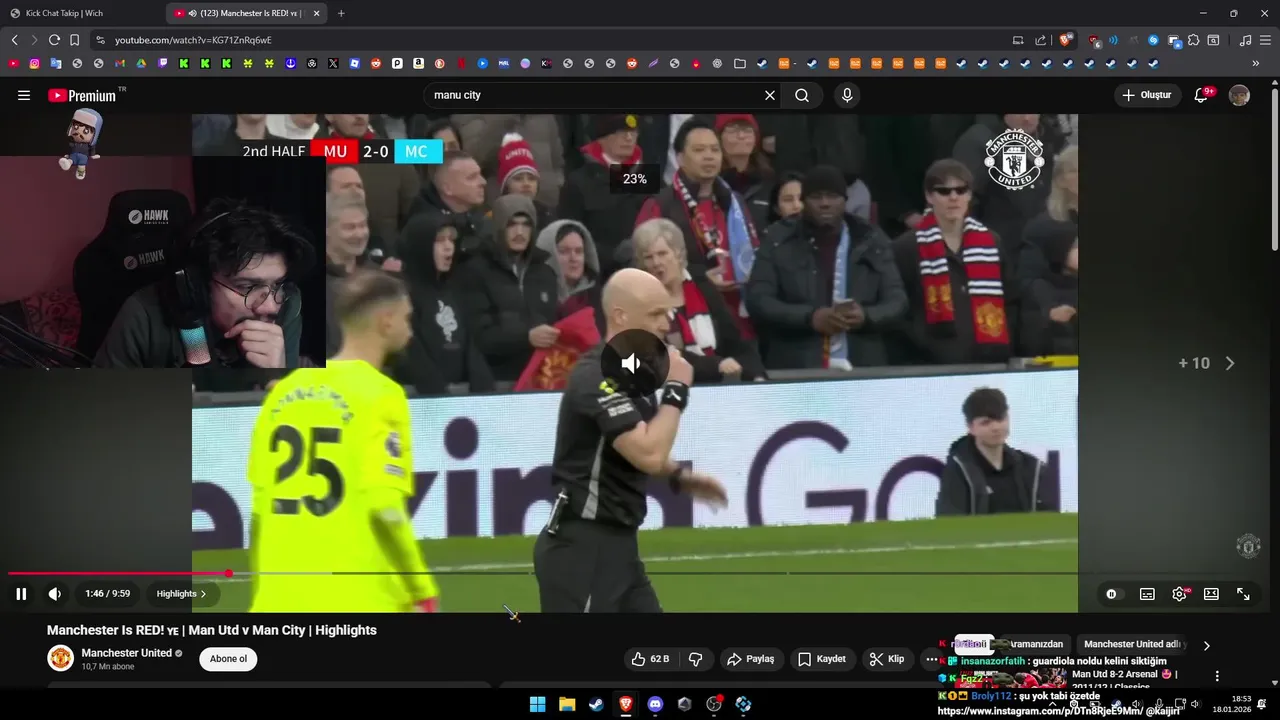1280x720 pixels.
Task: Open options for Man Utd 8-2 Arsenal video
Action: click(1217, 676)
